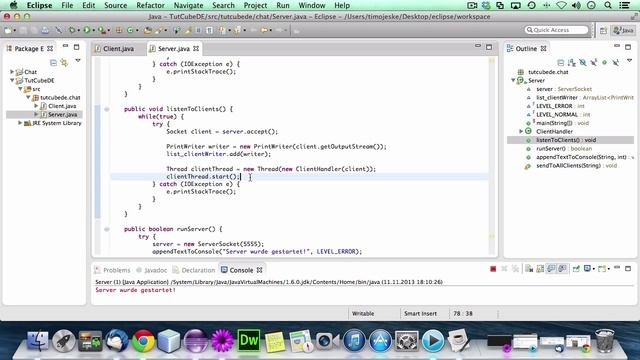Image resolution: width=640 pixels, height=360 pixels.
Task: Collapse the listenToClients method fold marker
Action: pos(107,109)
